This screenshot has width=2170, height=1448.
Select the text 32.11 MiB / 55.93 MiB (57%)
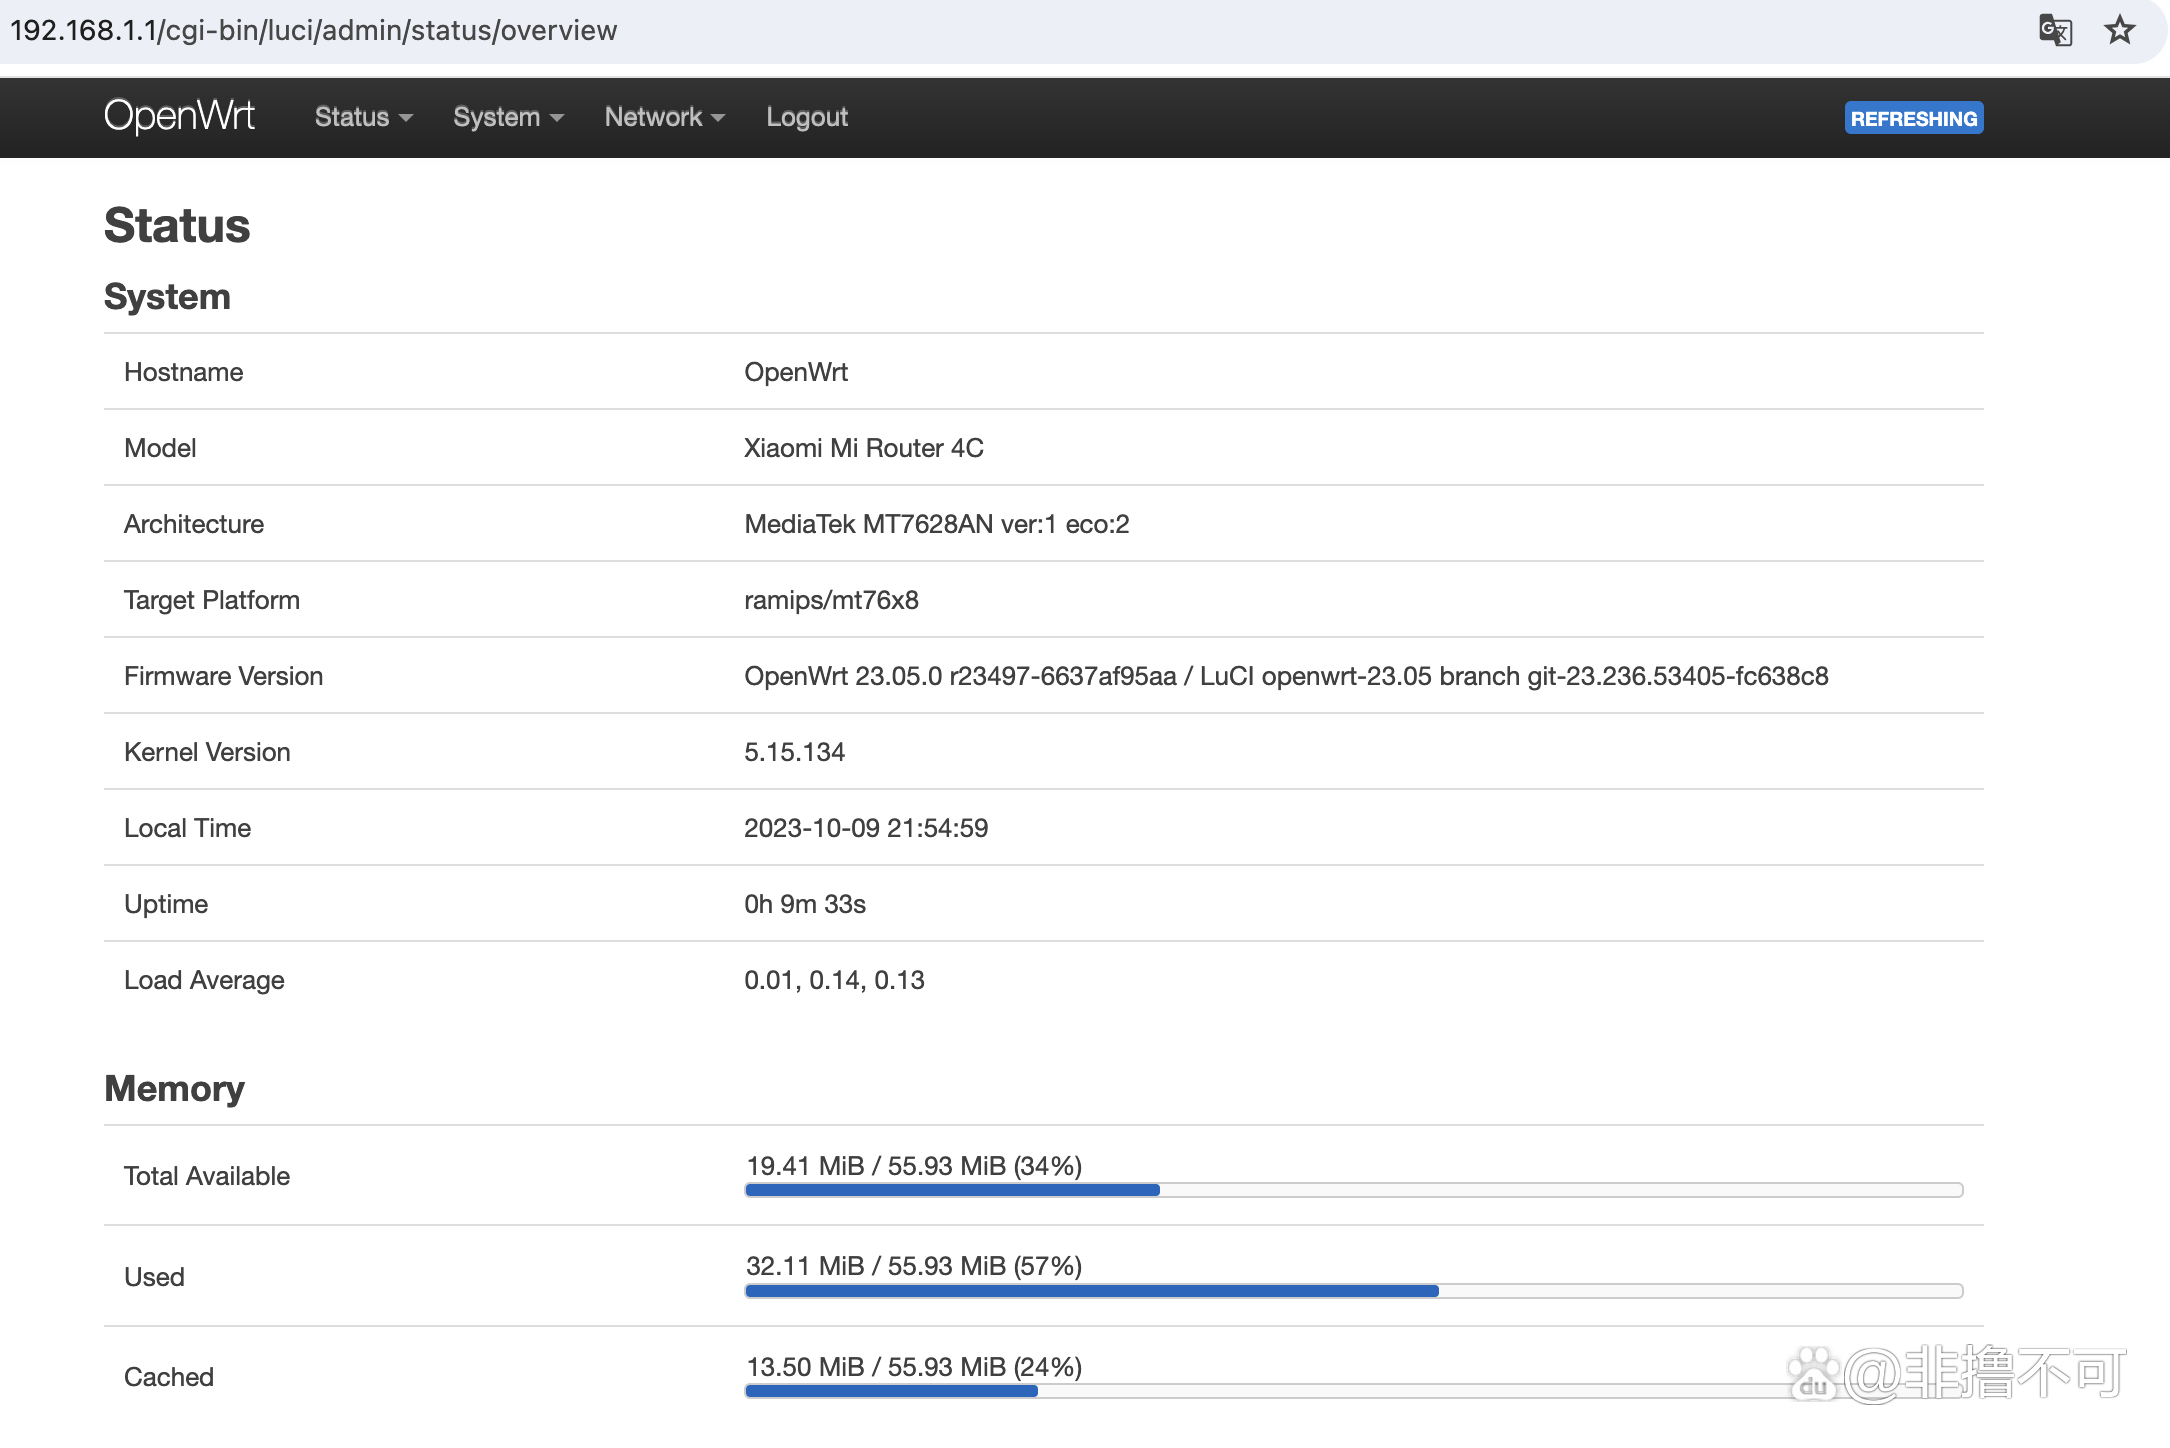coord(914,1266)
